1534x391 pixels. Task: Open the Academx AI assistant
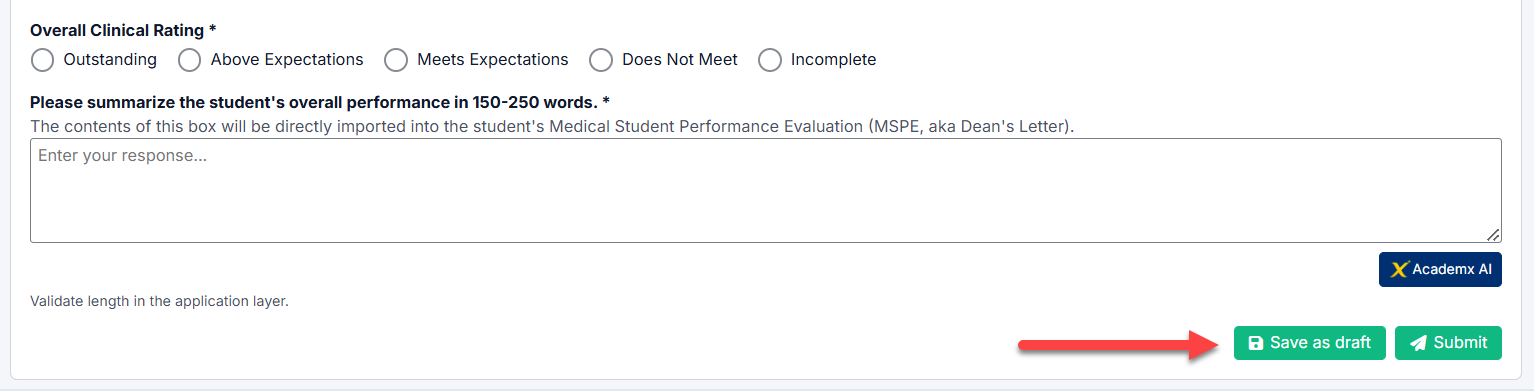click(1440, 269)
